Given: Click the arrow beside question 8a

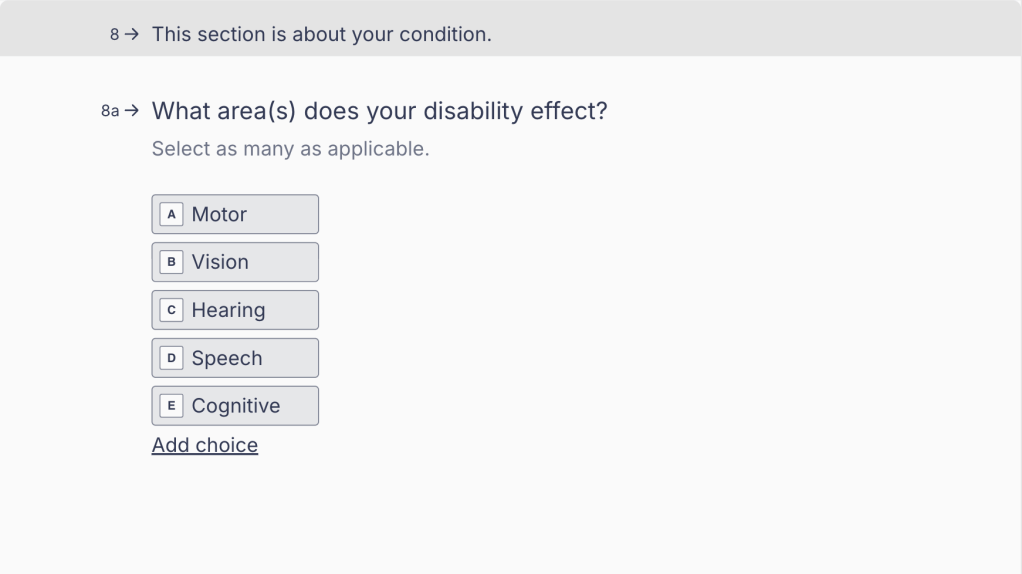Looking at the screenshot, I should coord(131,111).
